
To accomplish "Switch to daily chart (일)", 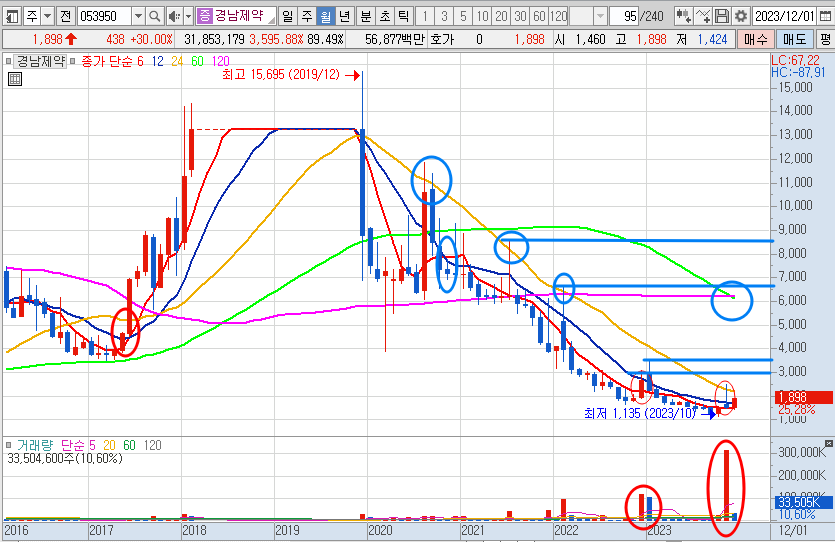I will click(288, 17).
